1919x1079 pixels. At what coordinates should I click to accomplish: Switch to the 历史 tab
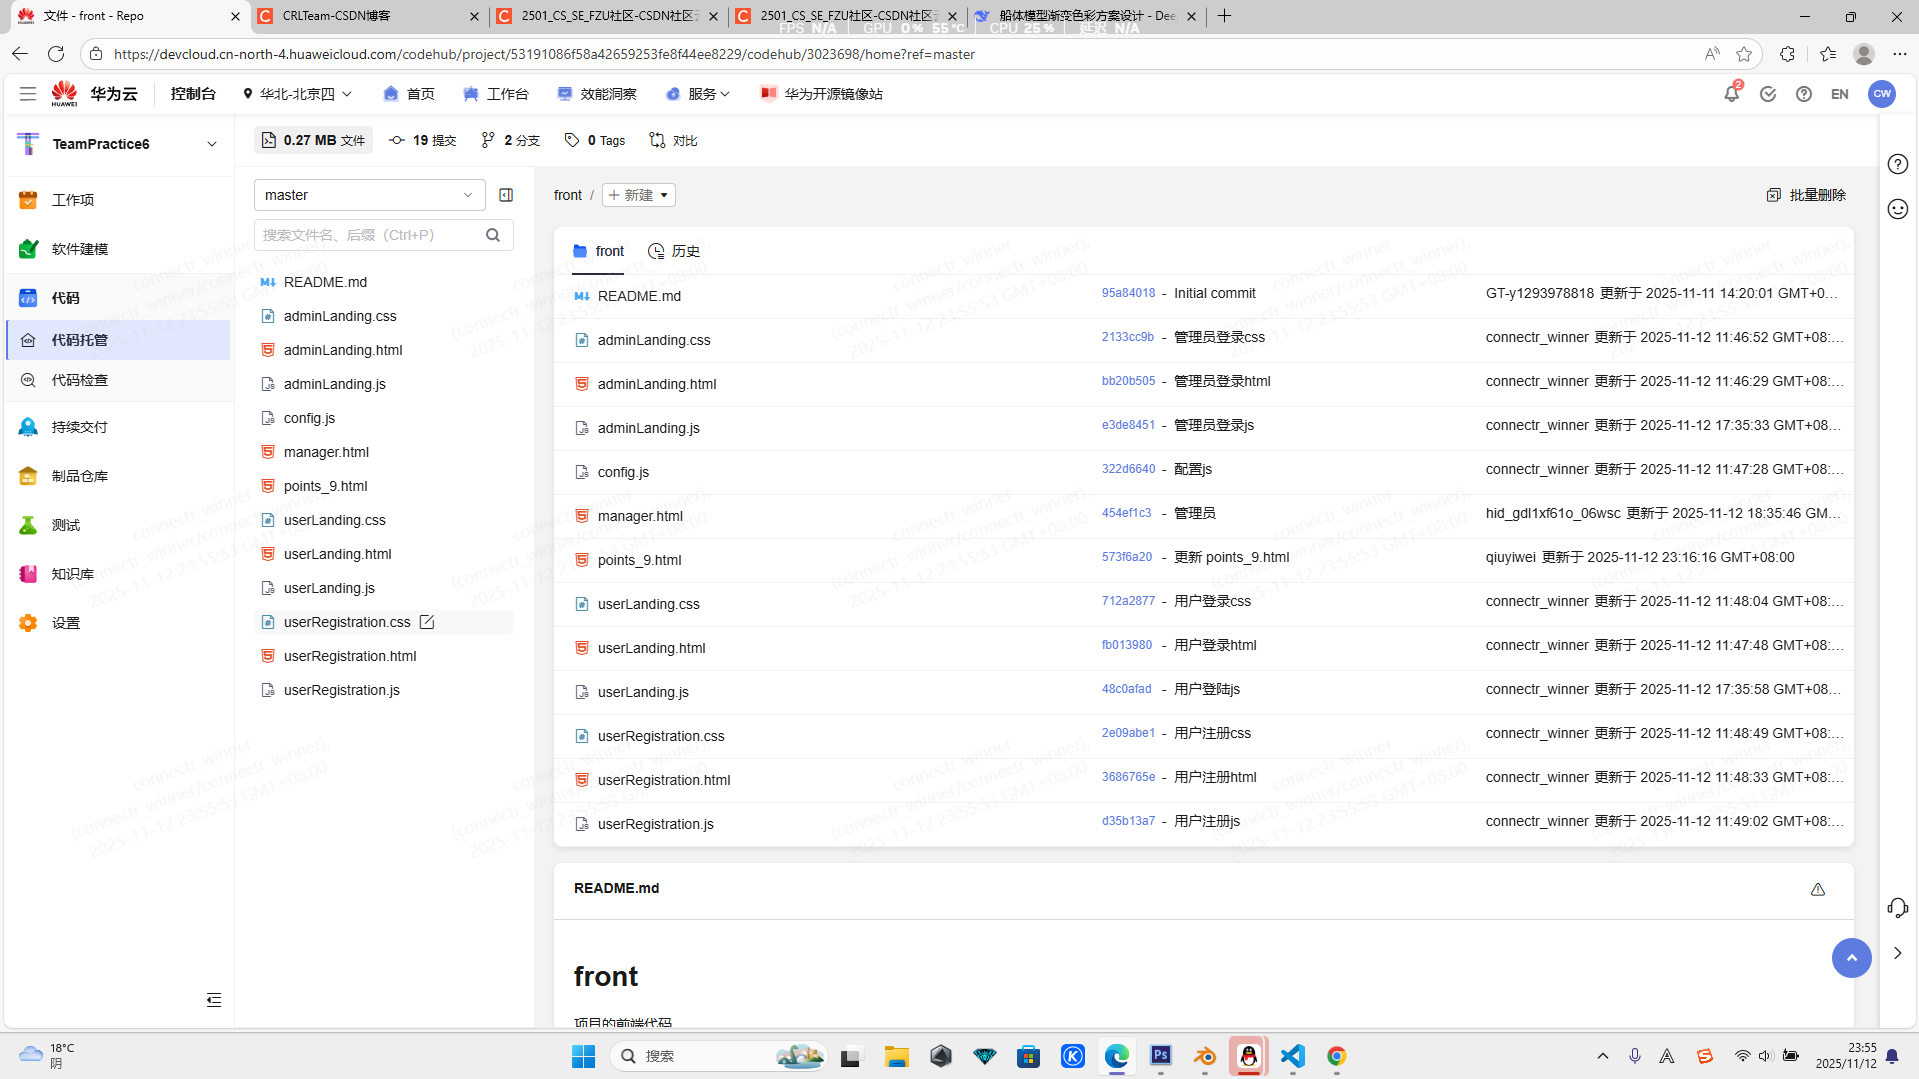674,251
